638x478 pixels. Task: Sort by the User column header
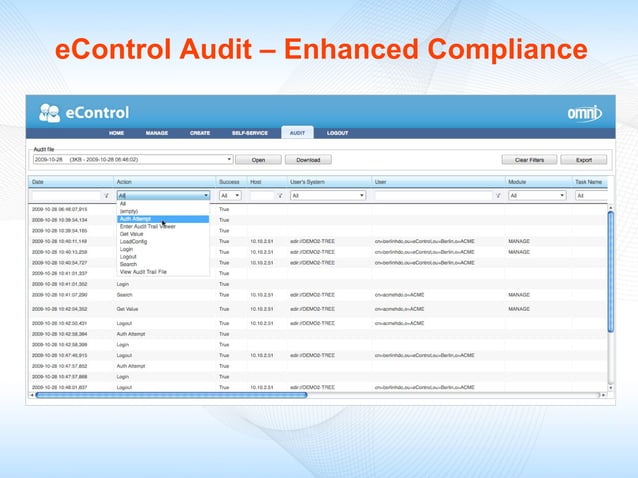pyautogui.click(x=438, y=182)
